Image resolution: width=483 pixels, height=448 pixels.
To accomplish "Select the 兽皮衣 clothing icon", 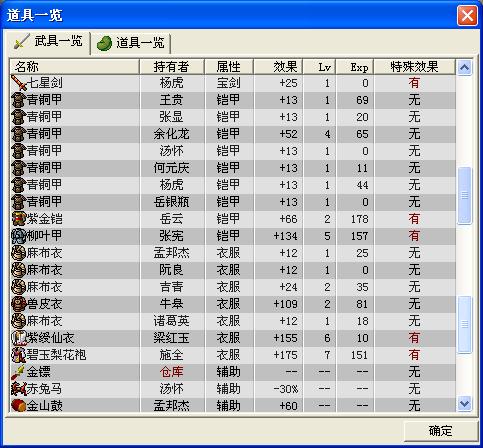I will pos(19,304).
